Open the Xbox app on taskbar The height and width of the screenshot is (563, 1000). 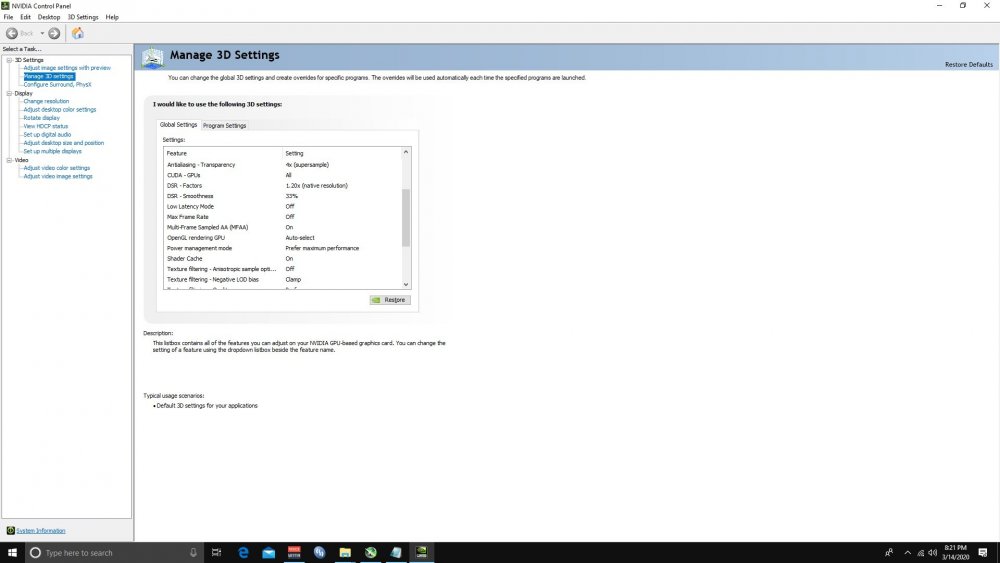pyautogui.click(x=371, y=553)
